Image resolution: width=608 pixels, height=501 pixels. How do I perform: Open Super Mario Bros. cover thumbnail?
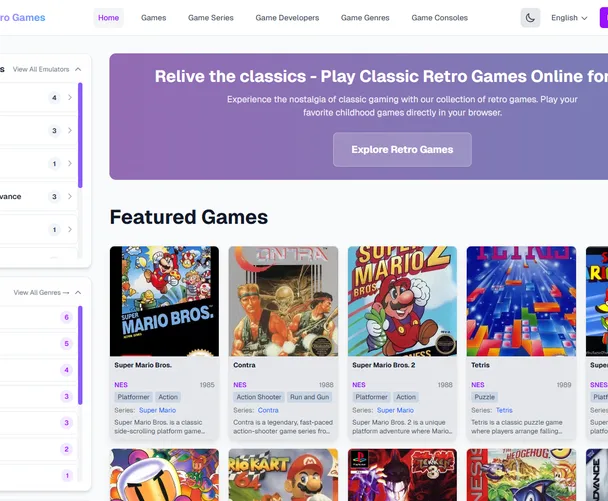click(164, 301)
